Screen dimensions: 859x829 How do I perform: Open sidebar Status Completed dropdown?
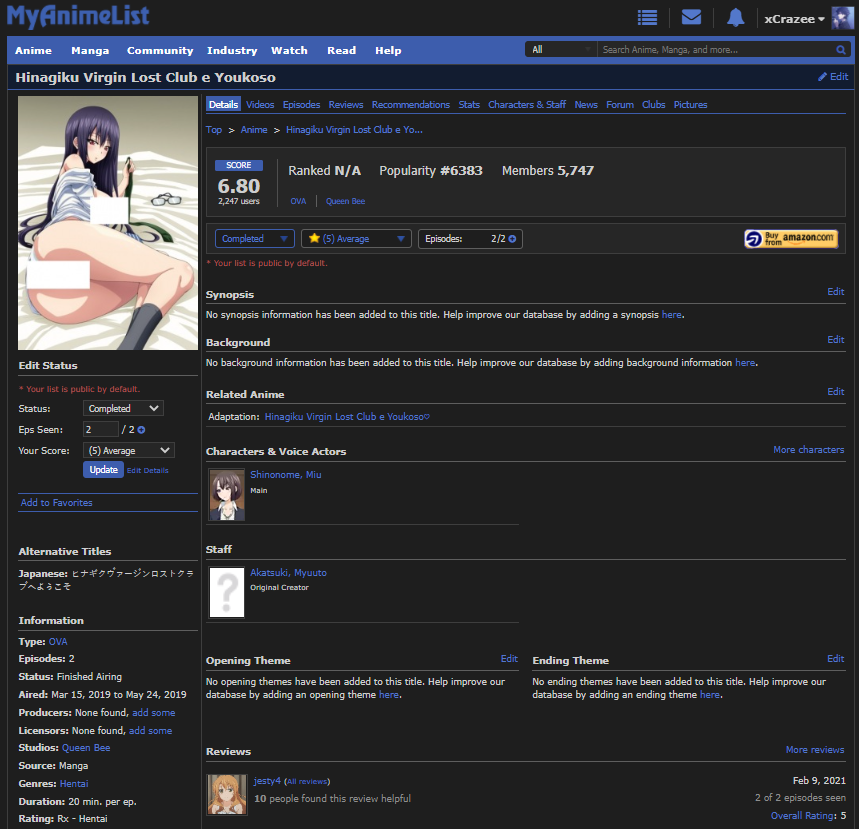(x=123, y=409)
